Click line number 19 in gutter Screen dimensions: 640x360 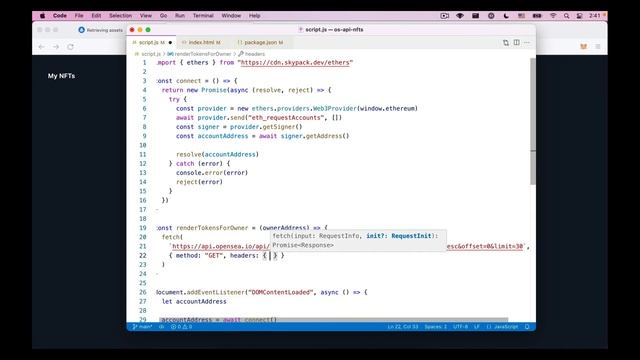pyautogui.click(x=142, y=228)
